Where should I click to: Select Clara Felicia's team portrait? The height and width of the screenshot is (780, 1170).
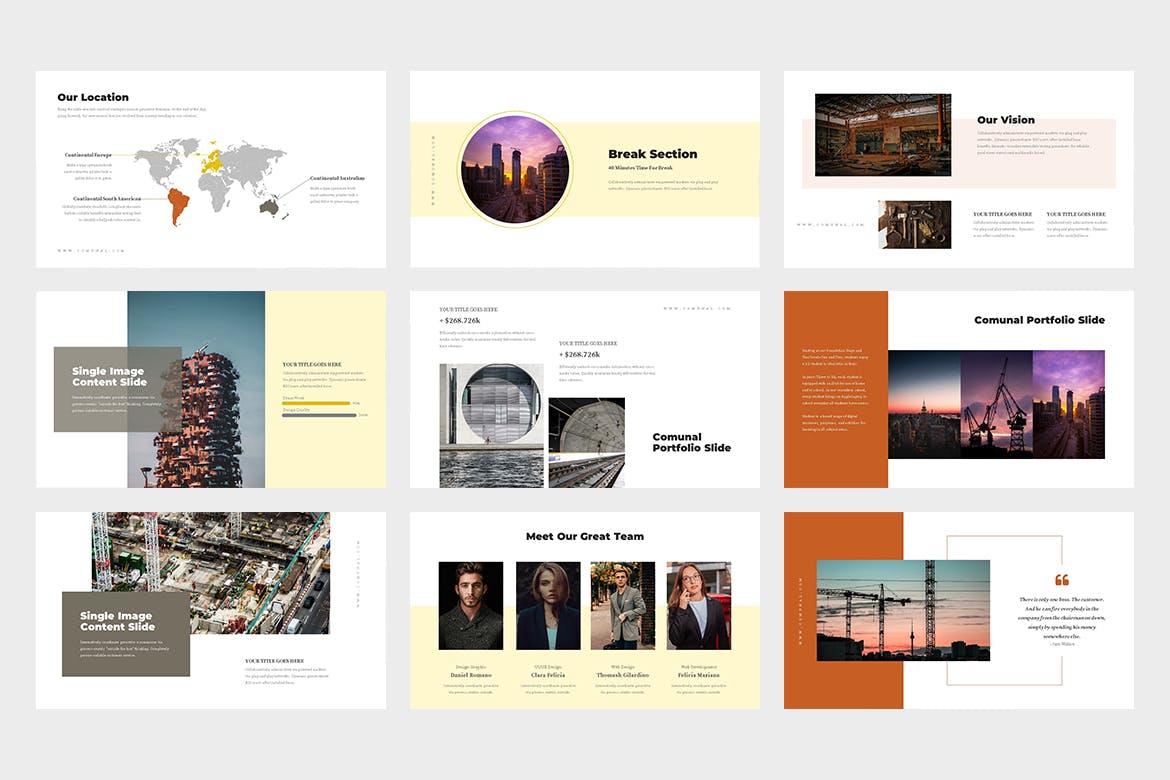tap(548, 605)
